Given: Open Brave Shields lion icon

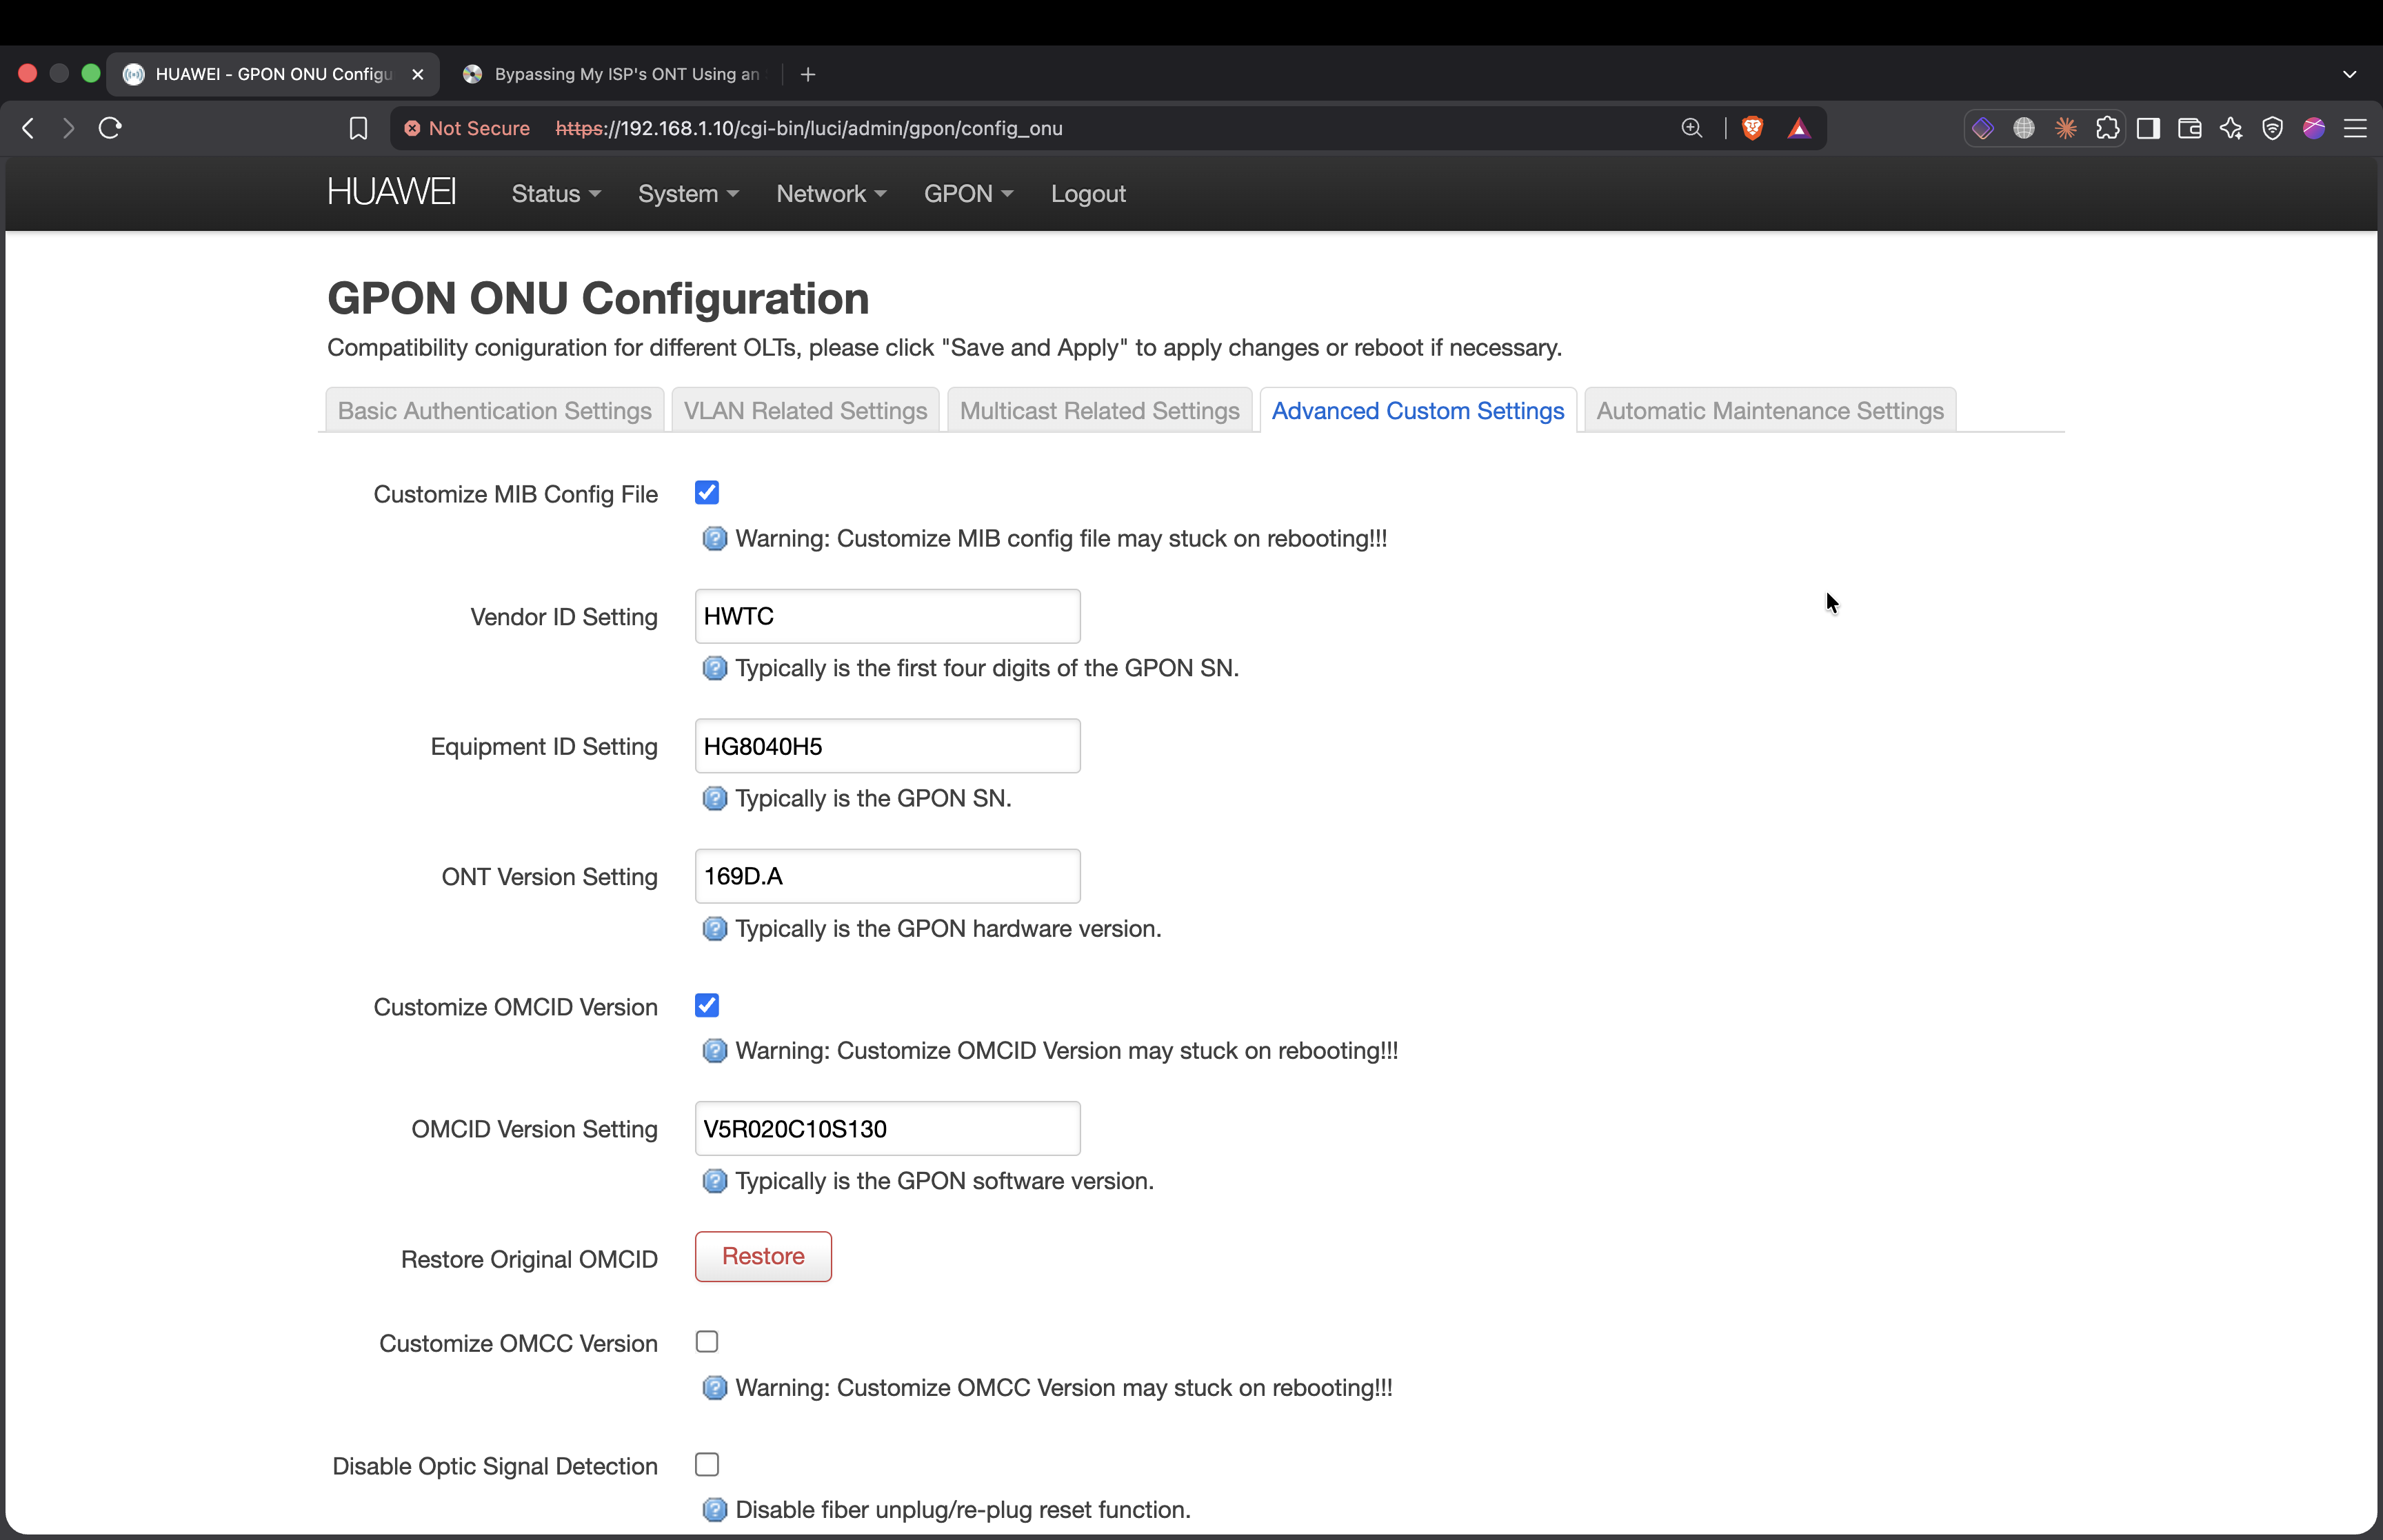Looking at the screenshot, I should pos(1752,128).
